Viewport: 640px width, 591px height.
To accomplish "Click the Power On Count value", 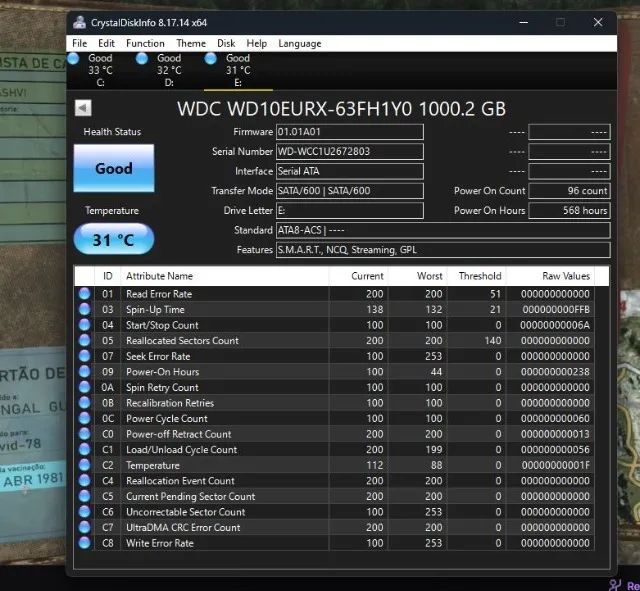I will [569, 191].
